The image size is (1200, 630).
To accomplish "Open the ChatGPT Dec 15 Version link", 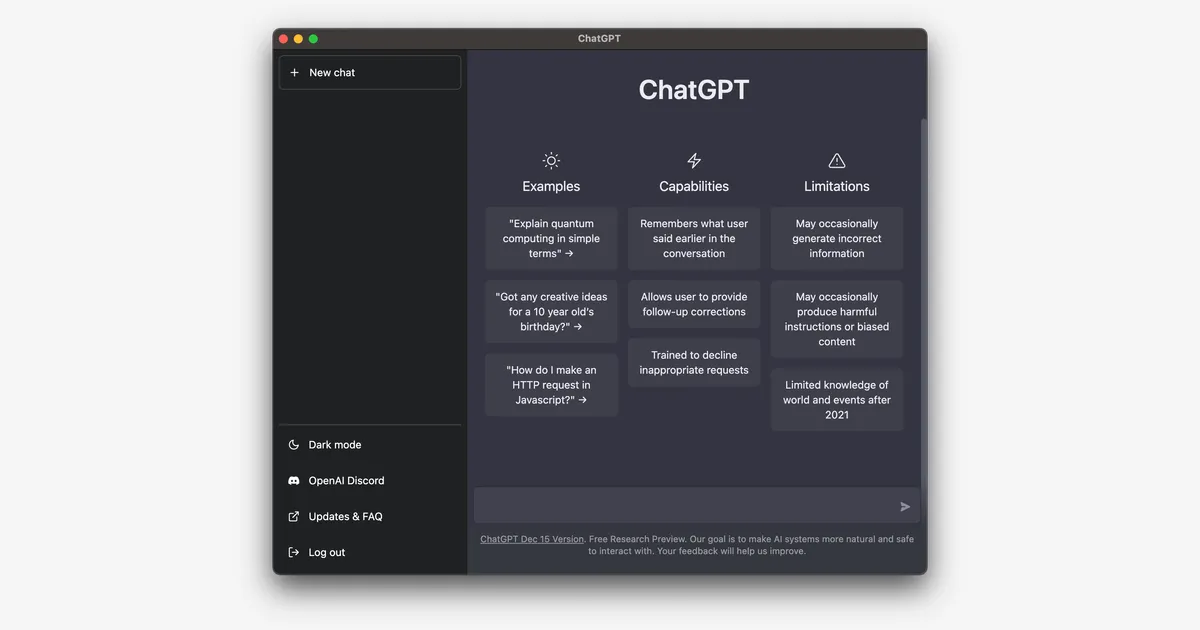I will click(532, 539).
